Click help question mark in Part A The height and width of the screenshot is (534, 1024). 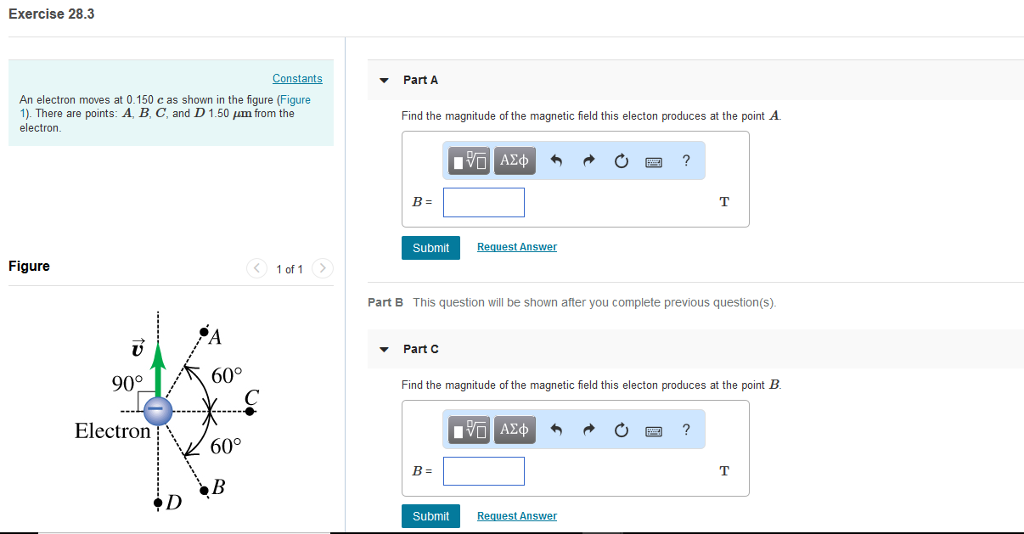(686, 161)
